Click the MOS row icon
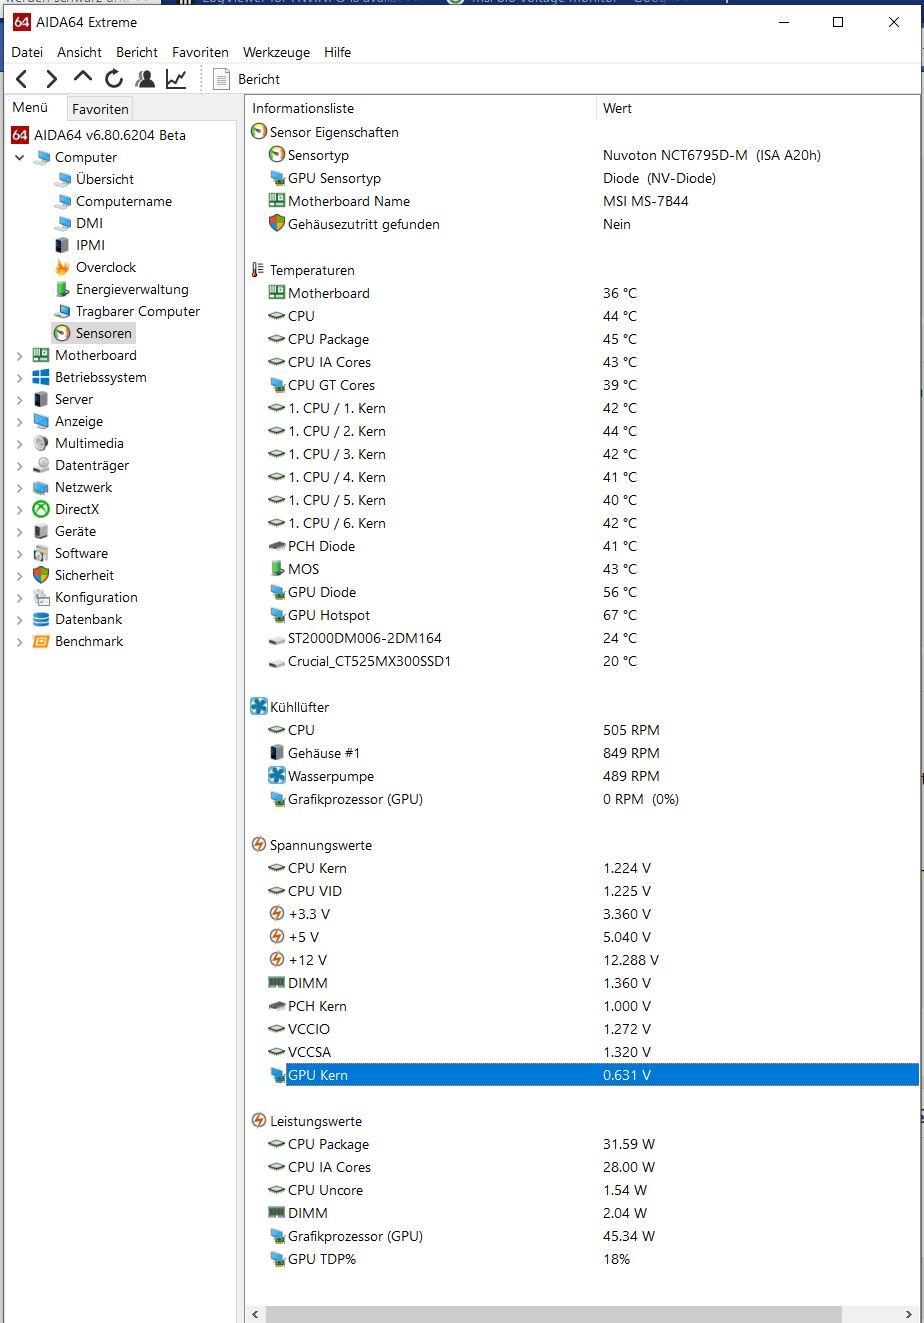924x1323 pixels. pyautogui.click(x=277, y=569)
